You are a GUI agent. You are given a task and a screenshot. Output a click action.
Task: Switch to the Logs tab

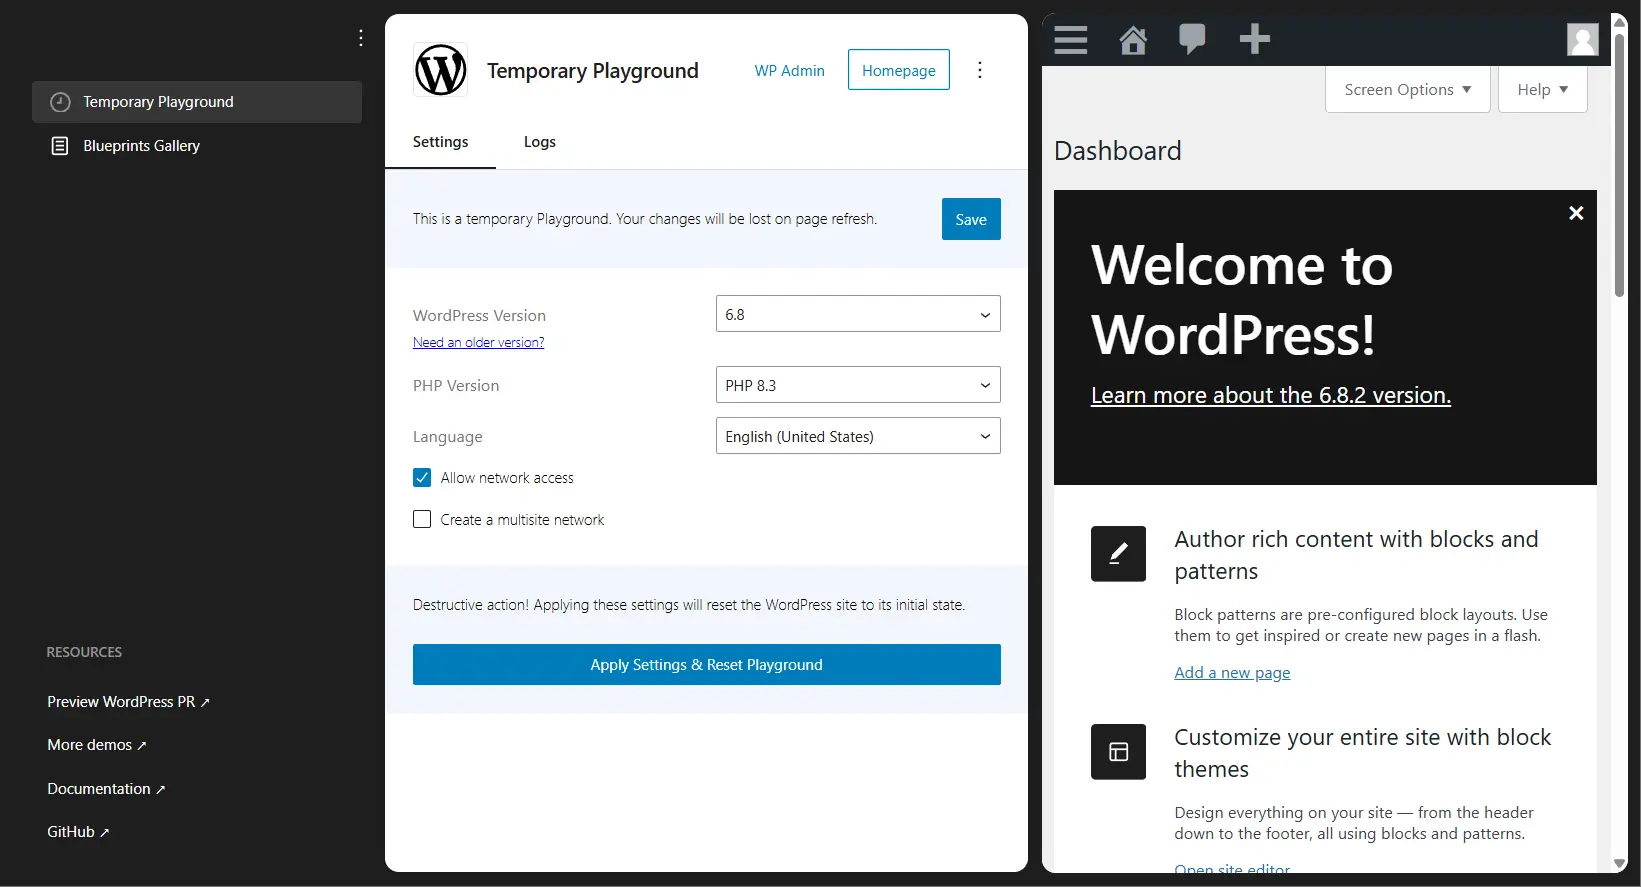540,142
